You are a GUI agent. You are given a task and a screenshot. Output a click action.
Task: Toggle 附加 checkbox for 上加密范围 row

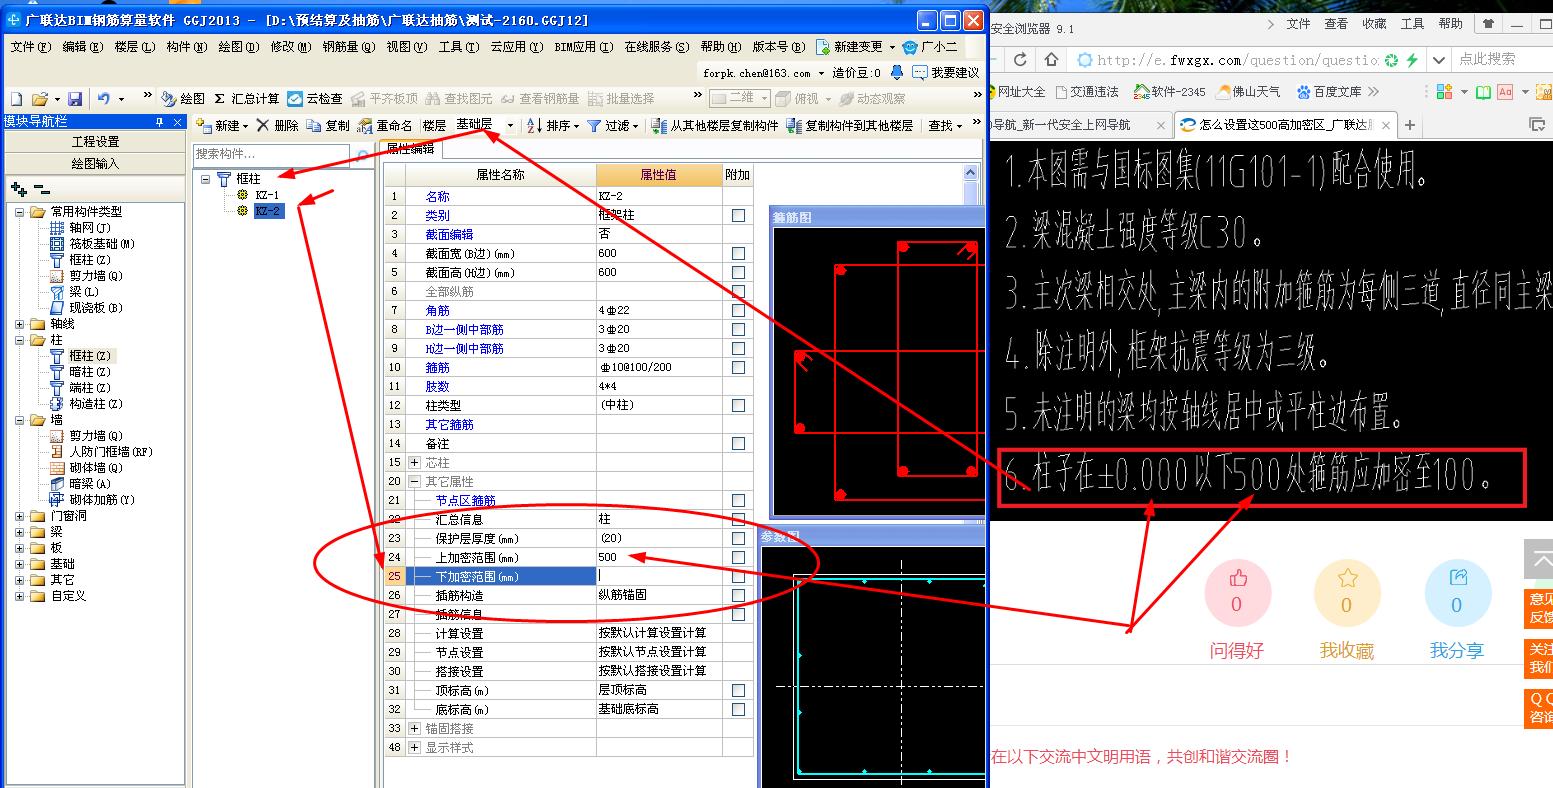[x=738, y=557]
